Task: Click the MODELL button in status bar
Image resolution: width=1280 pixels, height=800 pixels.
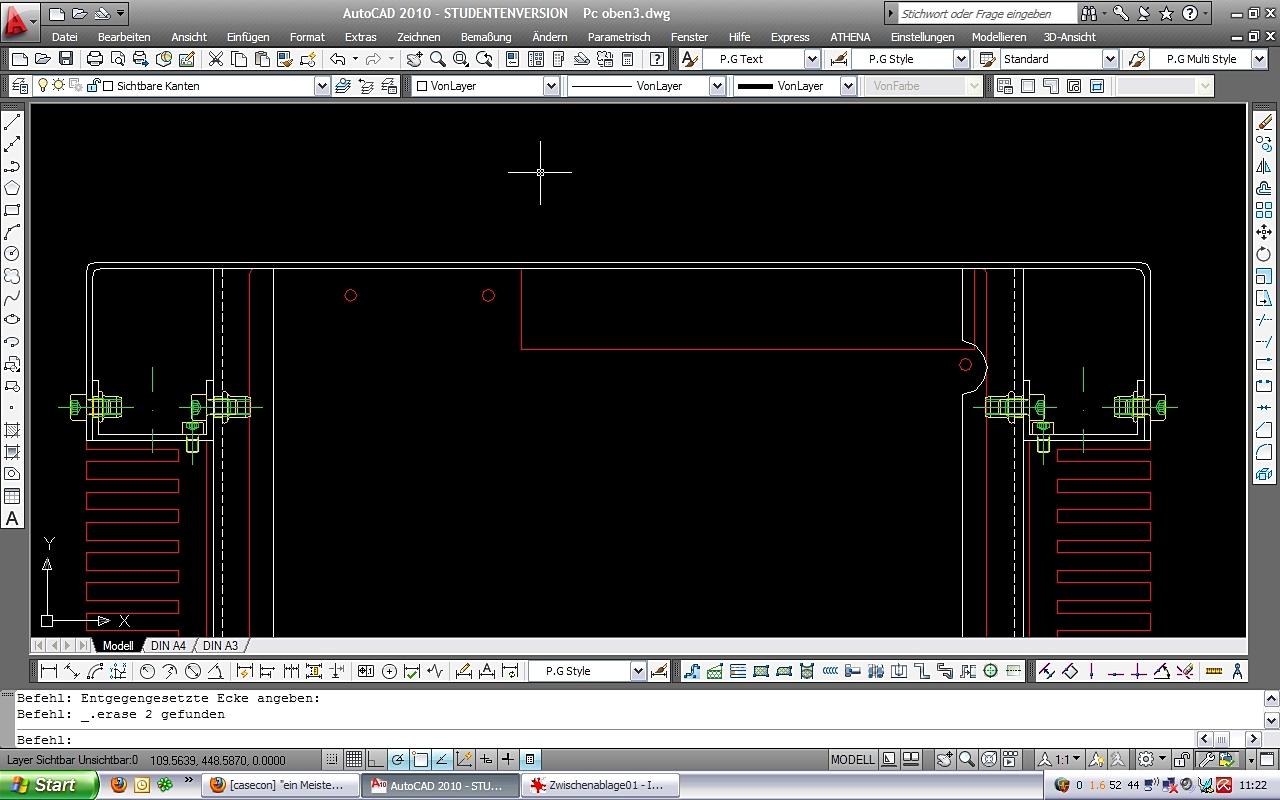Action: [853, 760]
